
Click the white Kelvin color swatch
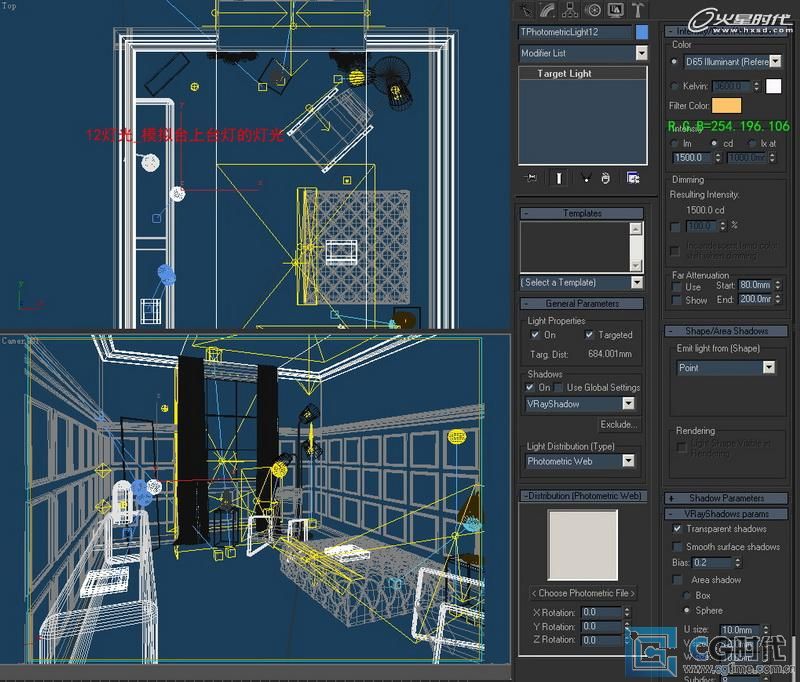773,86
